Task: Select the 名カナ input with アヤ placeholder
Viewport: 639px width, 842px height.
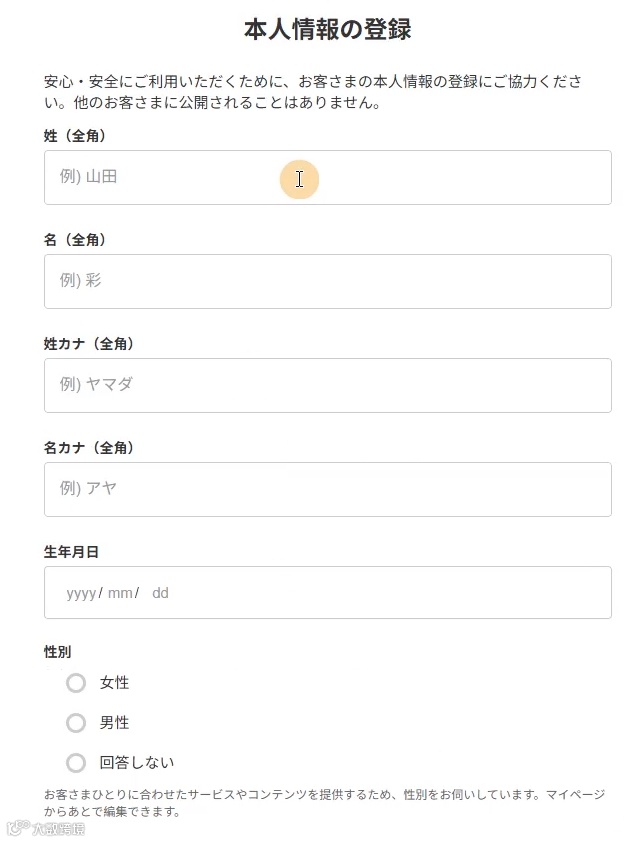Action: coord(327,489)
